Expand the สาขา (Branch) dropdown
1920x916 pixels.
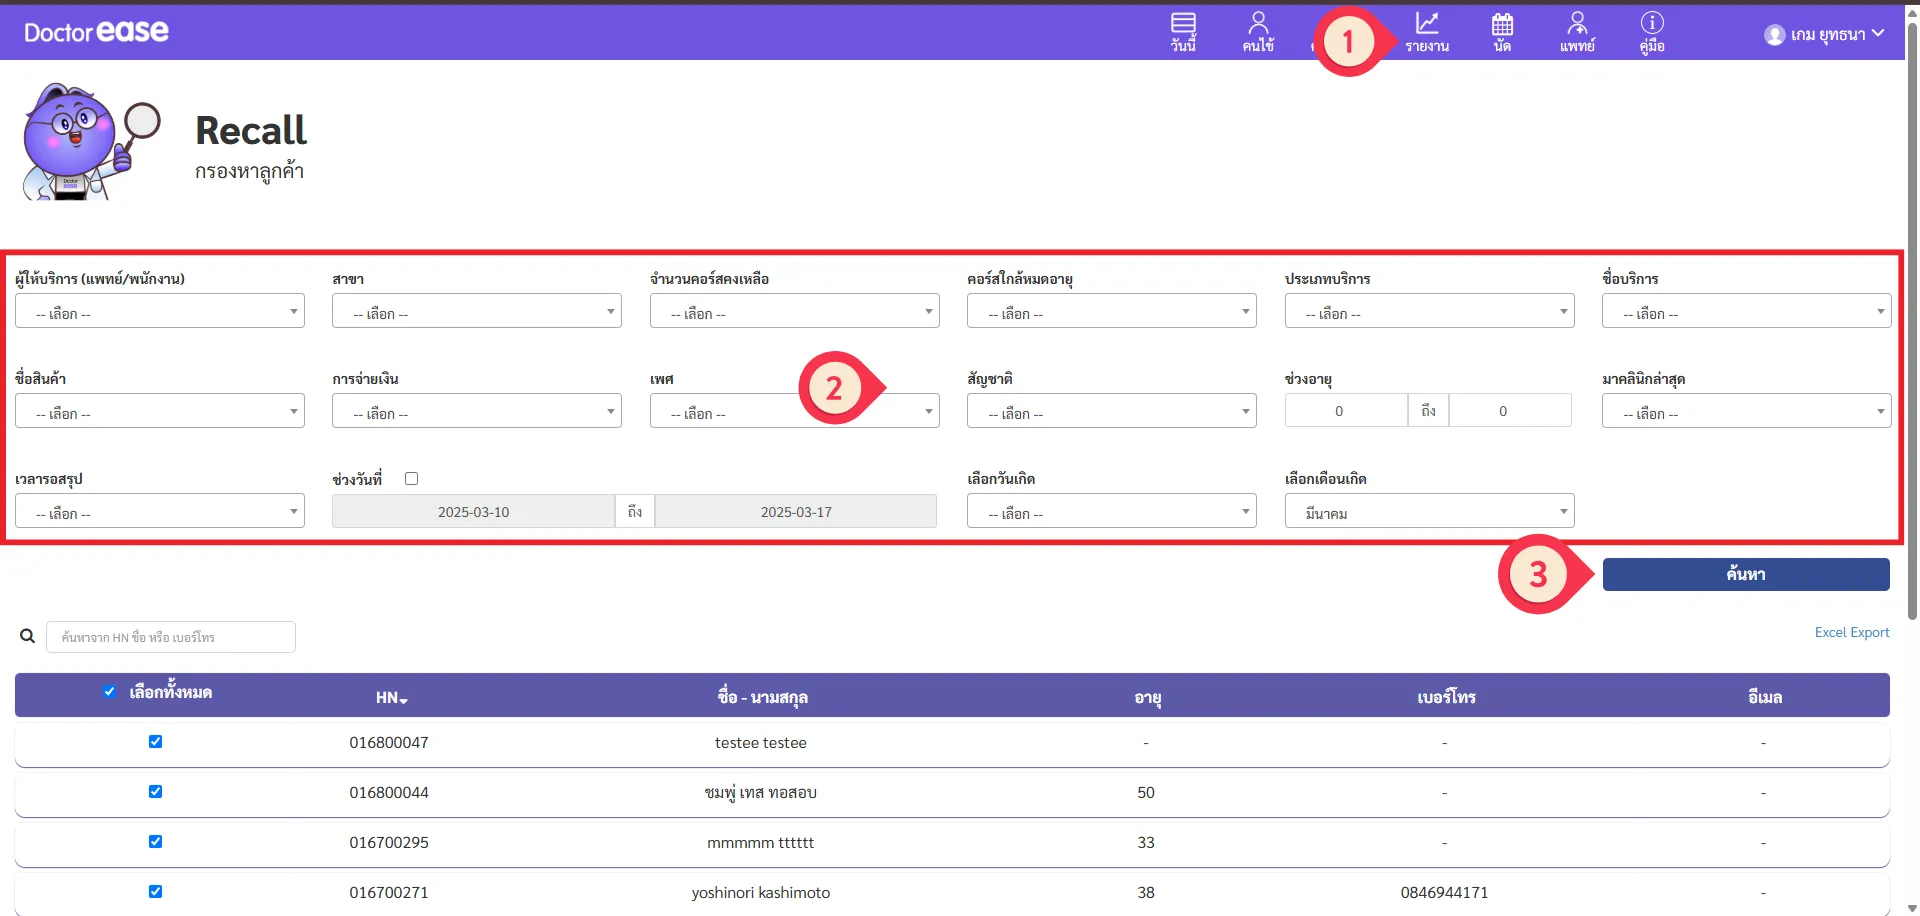pyautogui.click(x=476, y=312)
